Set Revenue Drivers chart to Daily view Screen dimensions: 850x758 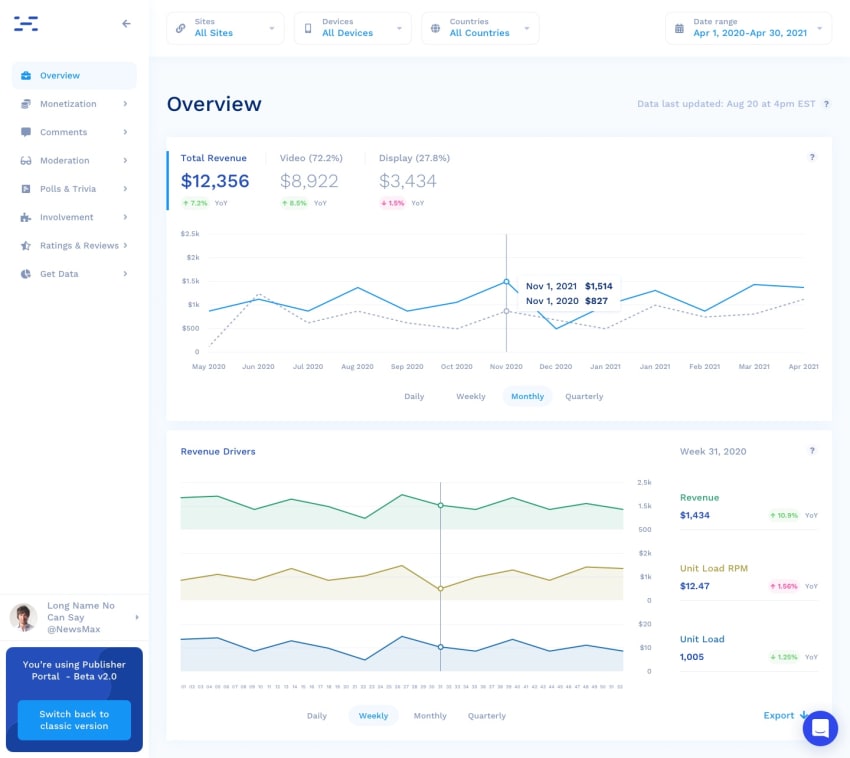coord(317,716)
